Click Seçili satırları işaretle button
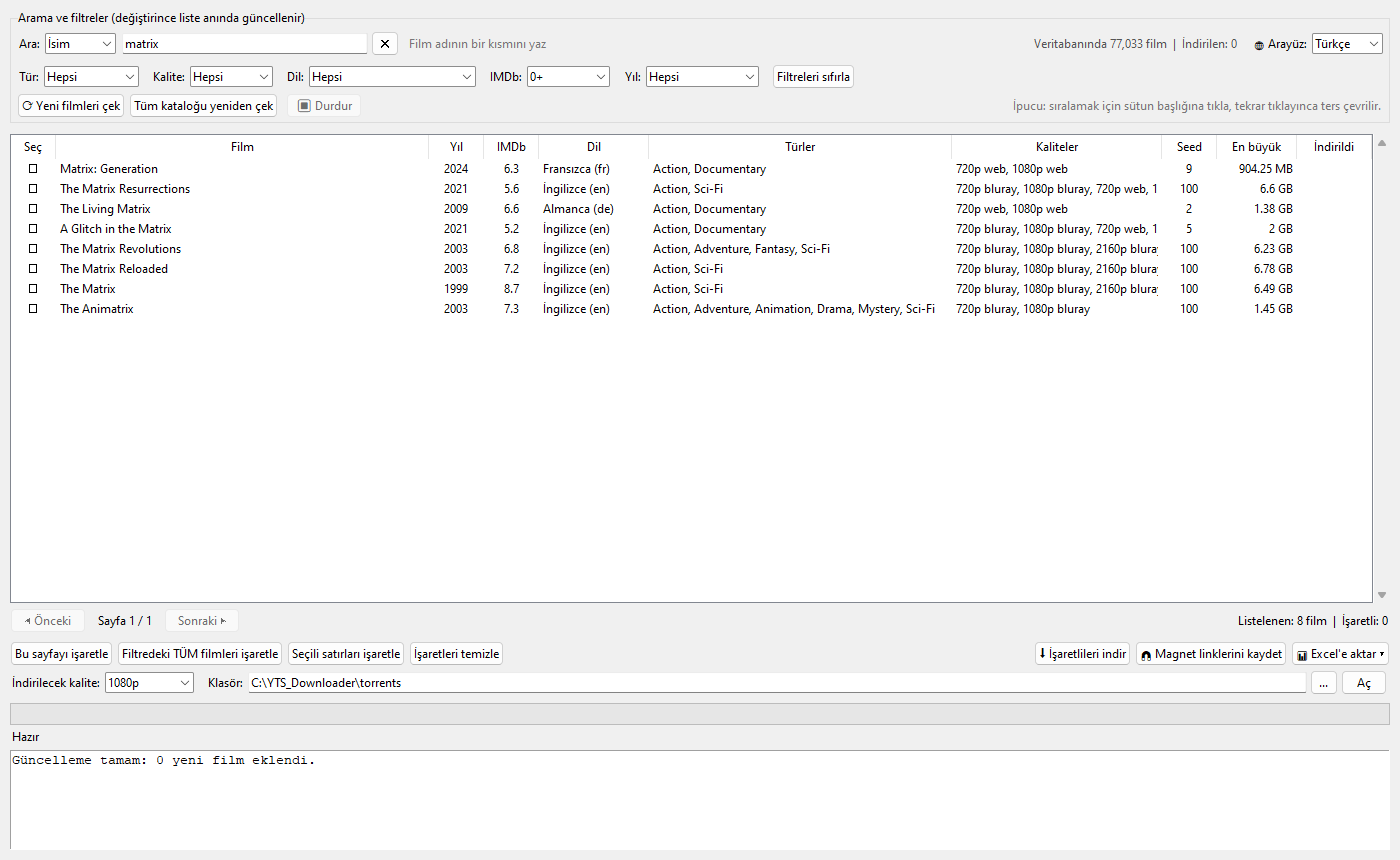 [x=346, y=654]
